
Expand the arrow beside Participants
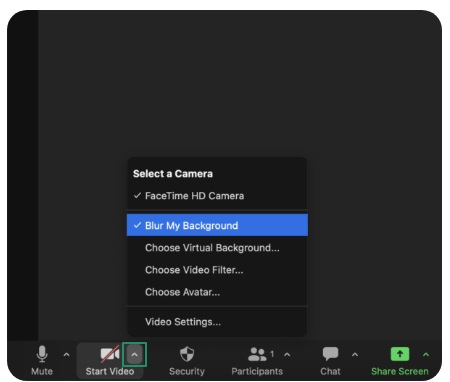pos(287,355)
